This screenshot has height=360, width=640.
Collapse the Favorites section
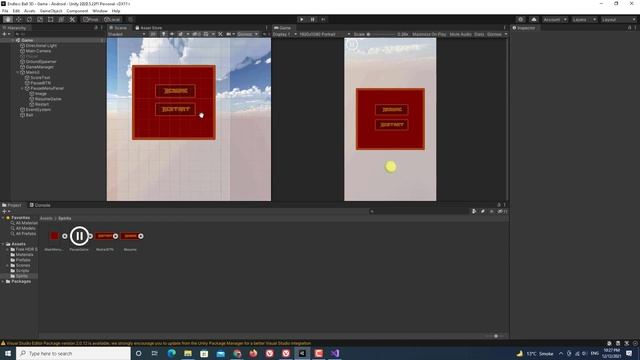[3, 218]
